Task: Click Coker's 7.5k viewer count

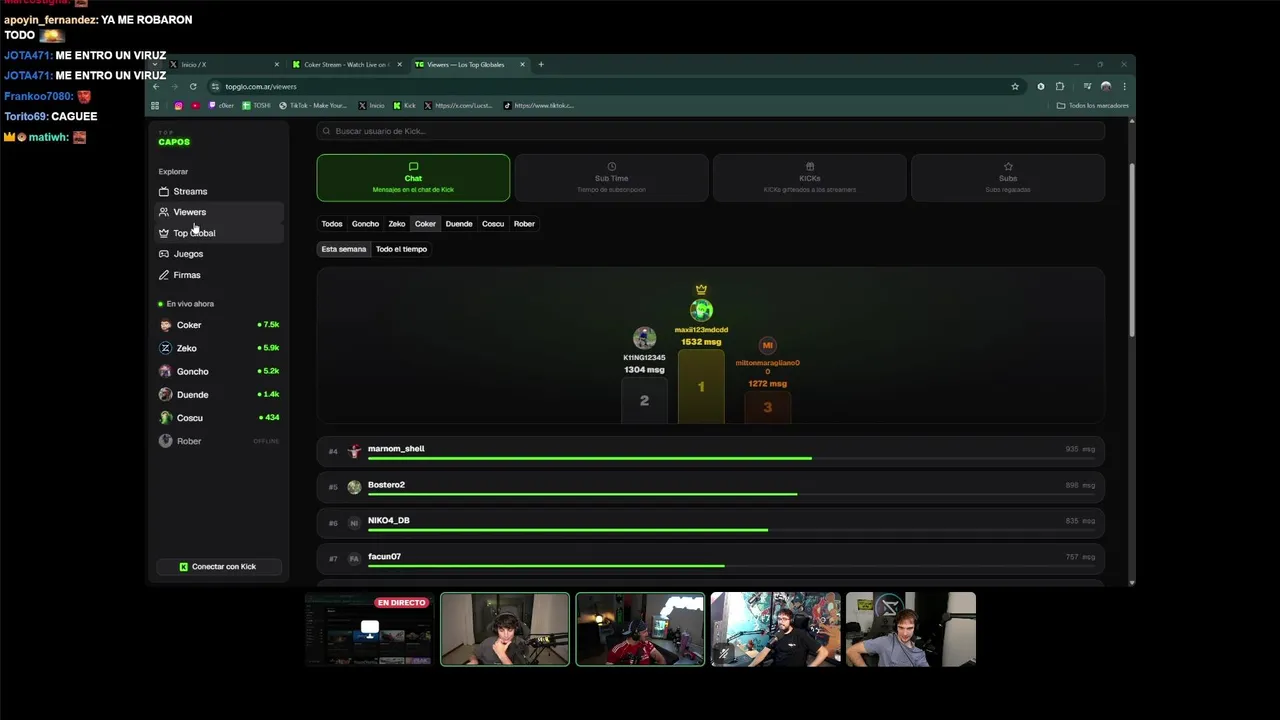Action: coord(269,325)
